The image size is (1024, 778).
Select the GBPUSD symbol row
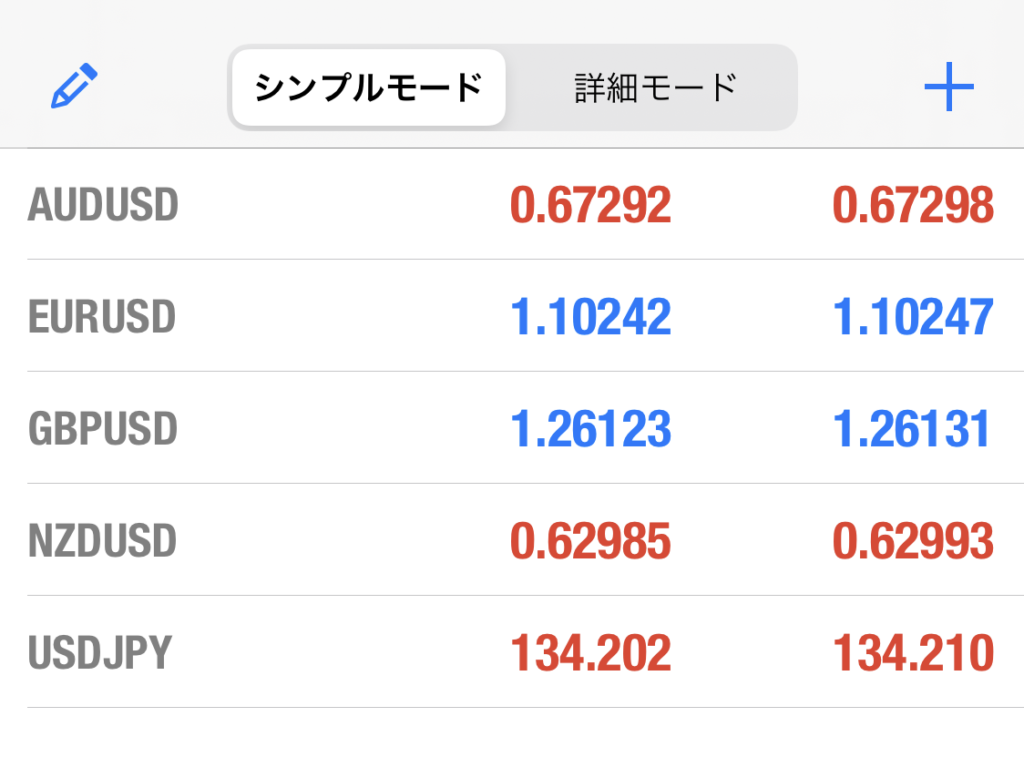[x=512, y=429]
